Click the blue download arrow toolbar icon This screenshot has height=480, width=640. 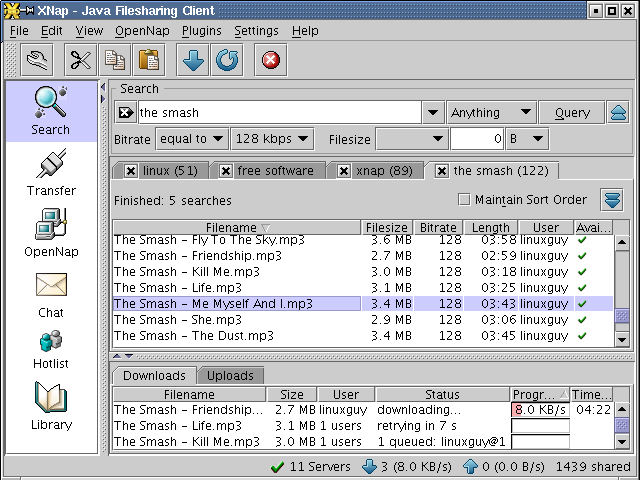193,60
